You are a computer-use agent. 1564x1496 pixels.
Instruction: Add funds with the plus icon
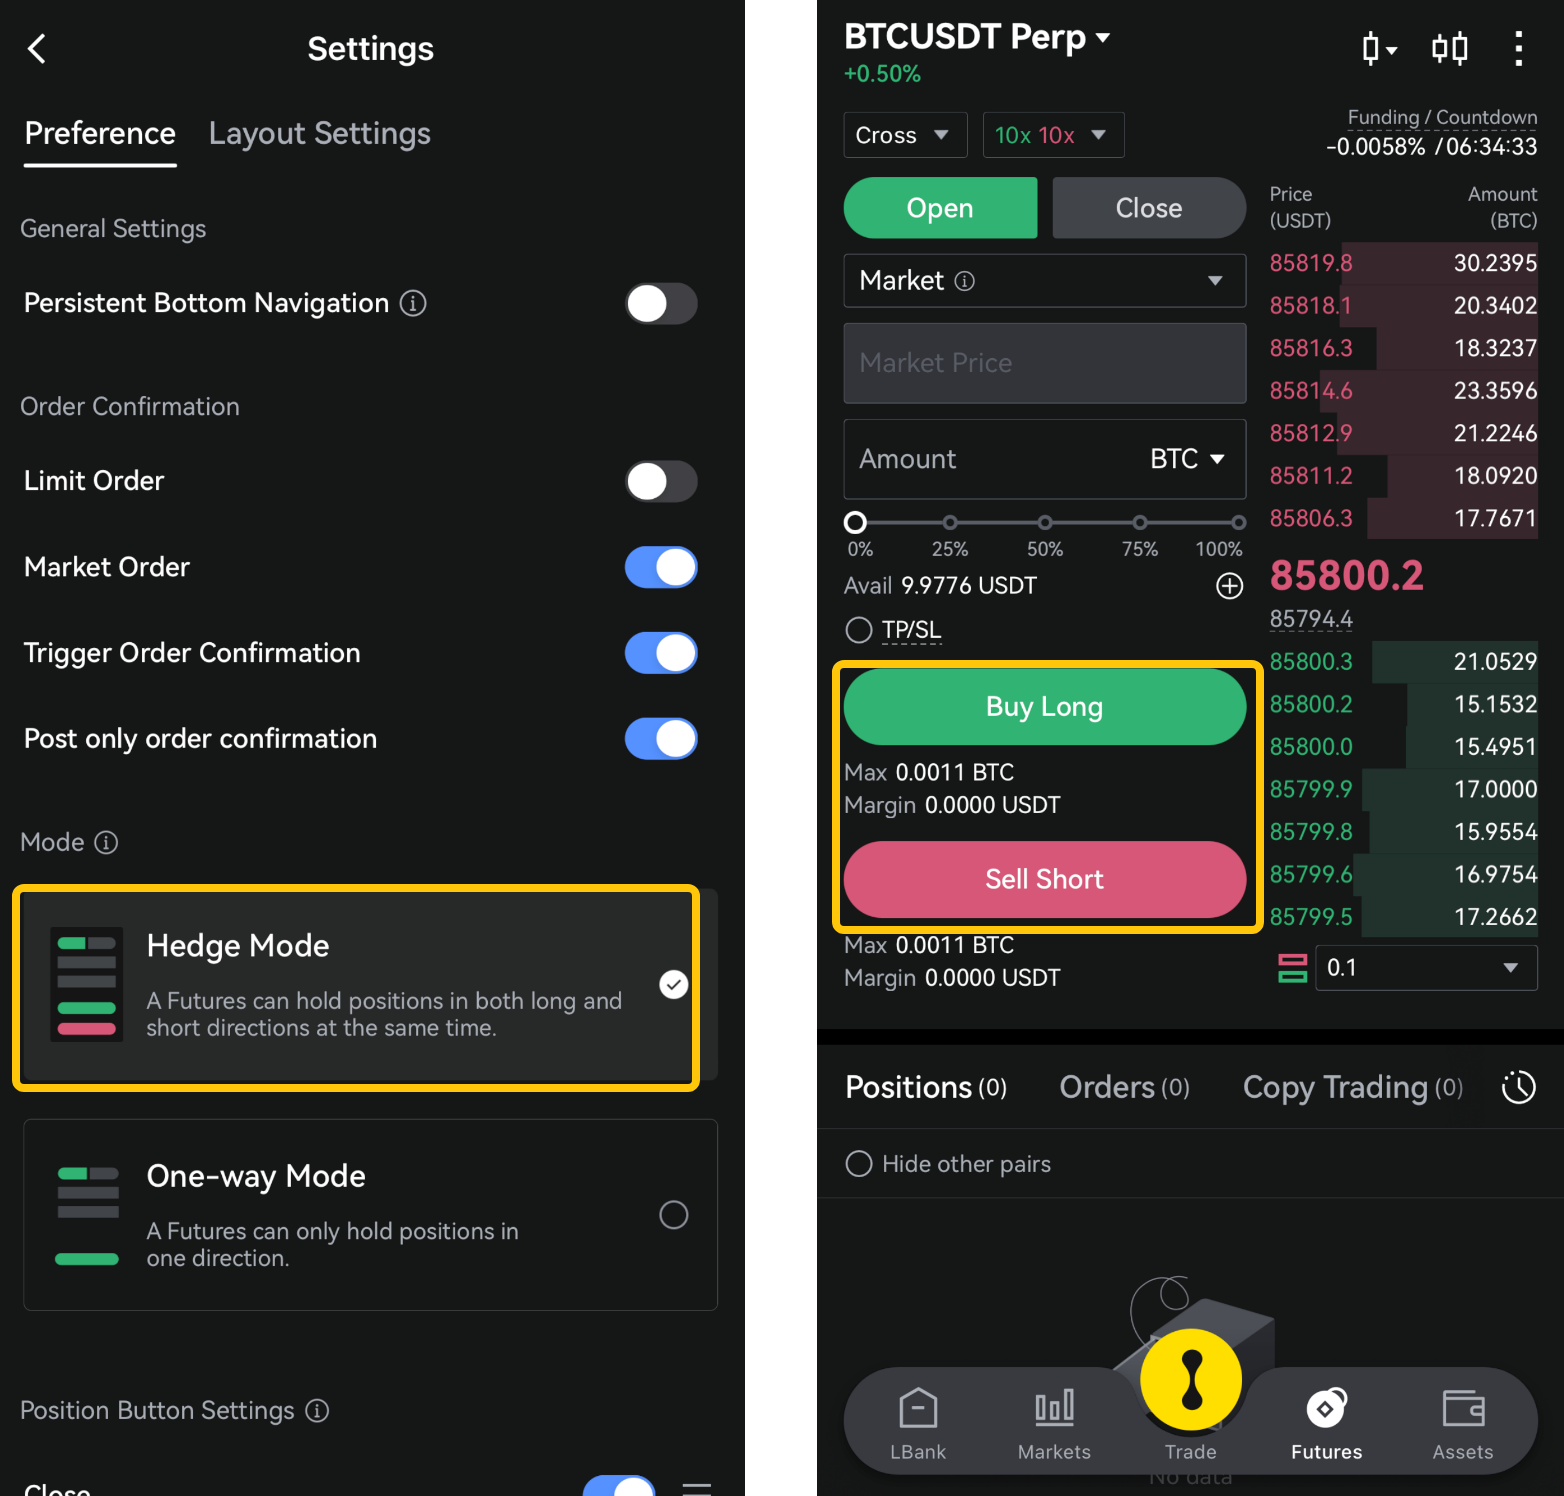coord(1229,586)
